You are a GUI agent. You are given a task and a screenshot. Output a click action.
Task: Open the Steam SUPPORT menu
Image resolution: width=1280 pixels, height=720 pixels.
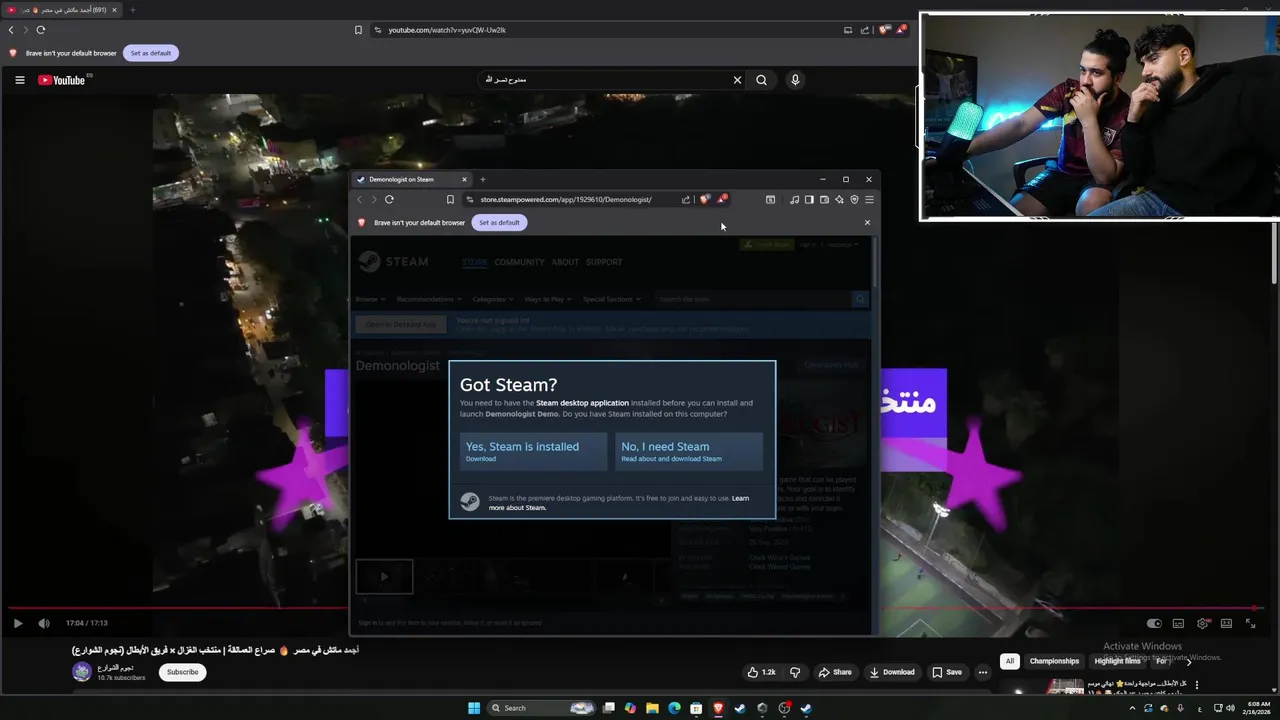[x=604, y=262]
